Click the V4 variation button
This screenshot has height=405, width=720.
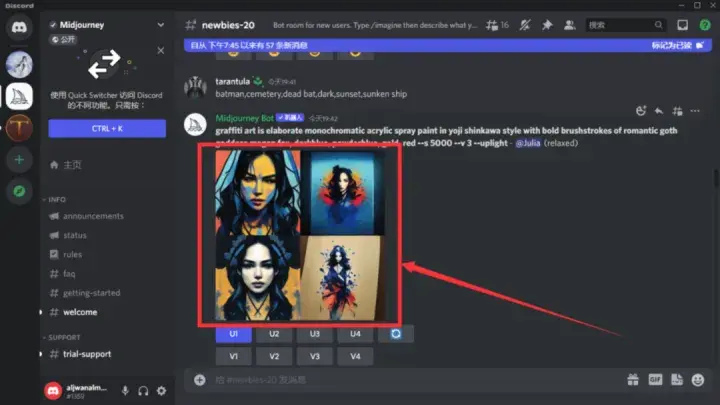coord(355,356)
